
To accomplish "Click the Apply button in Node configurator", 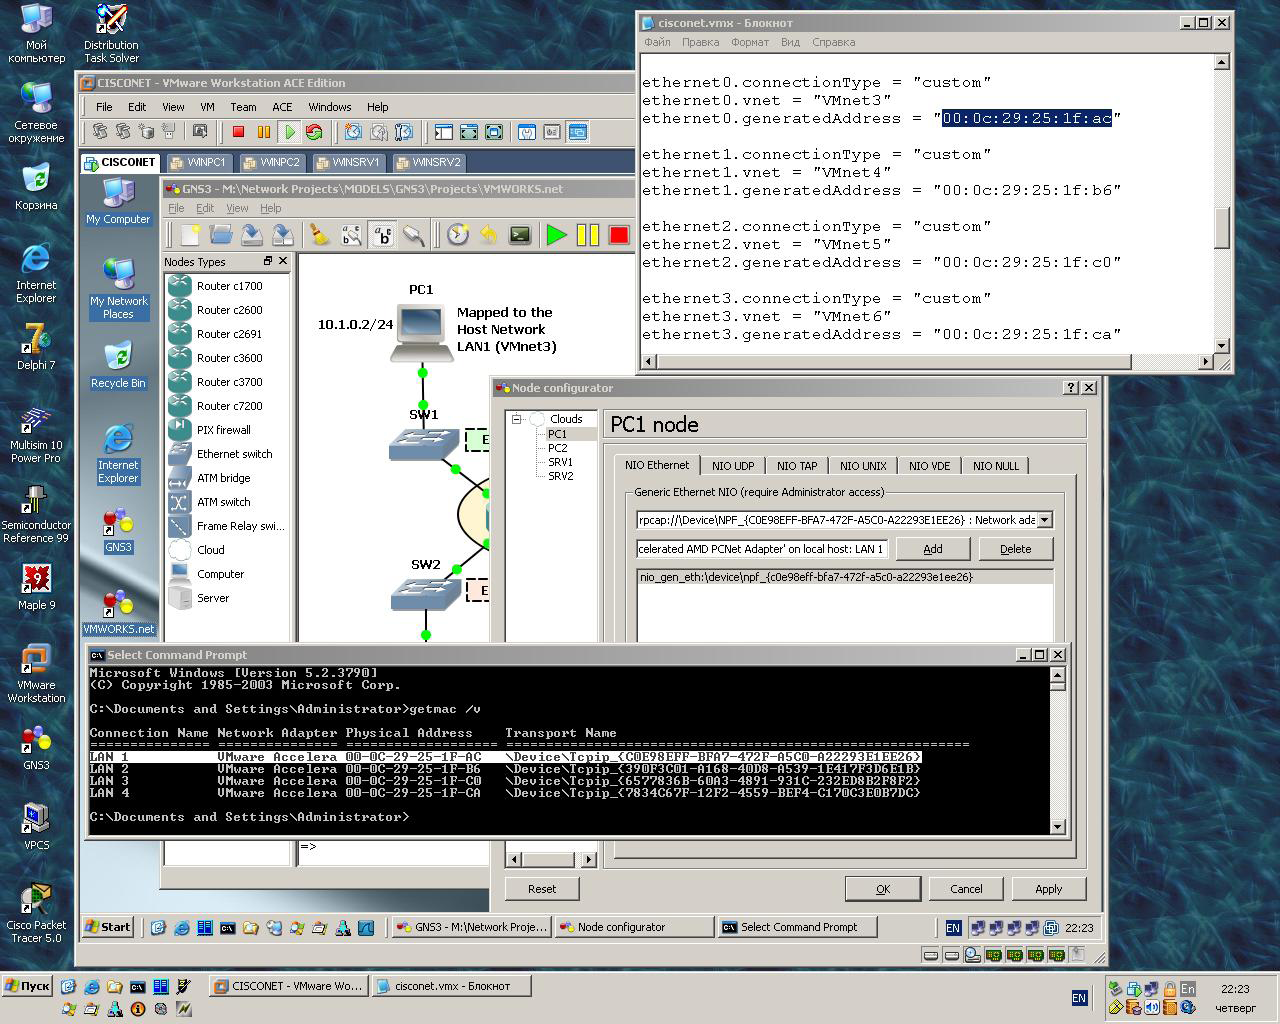I will [x=1048, y=889].
